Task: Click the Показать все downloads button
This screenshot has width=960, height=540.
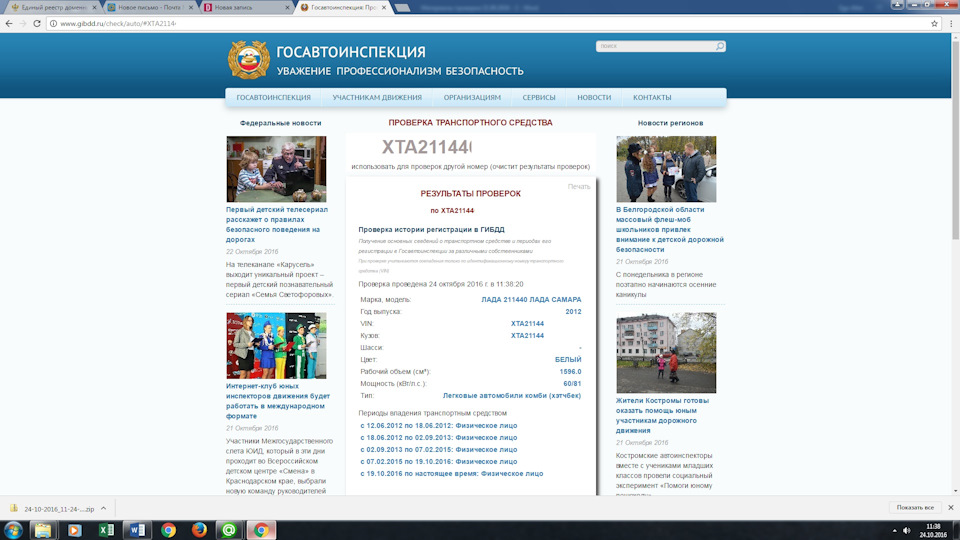Action: click(x=915, y=508)
